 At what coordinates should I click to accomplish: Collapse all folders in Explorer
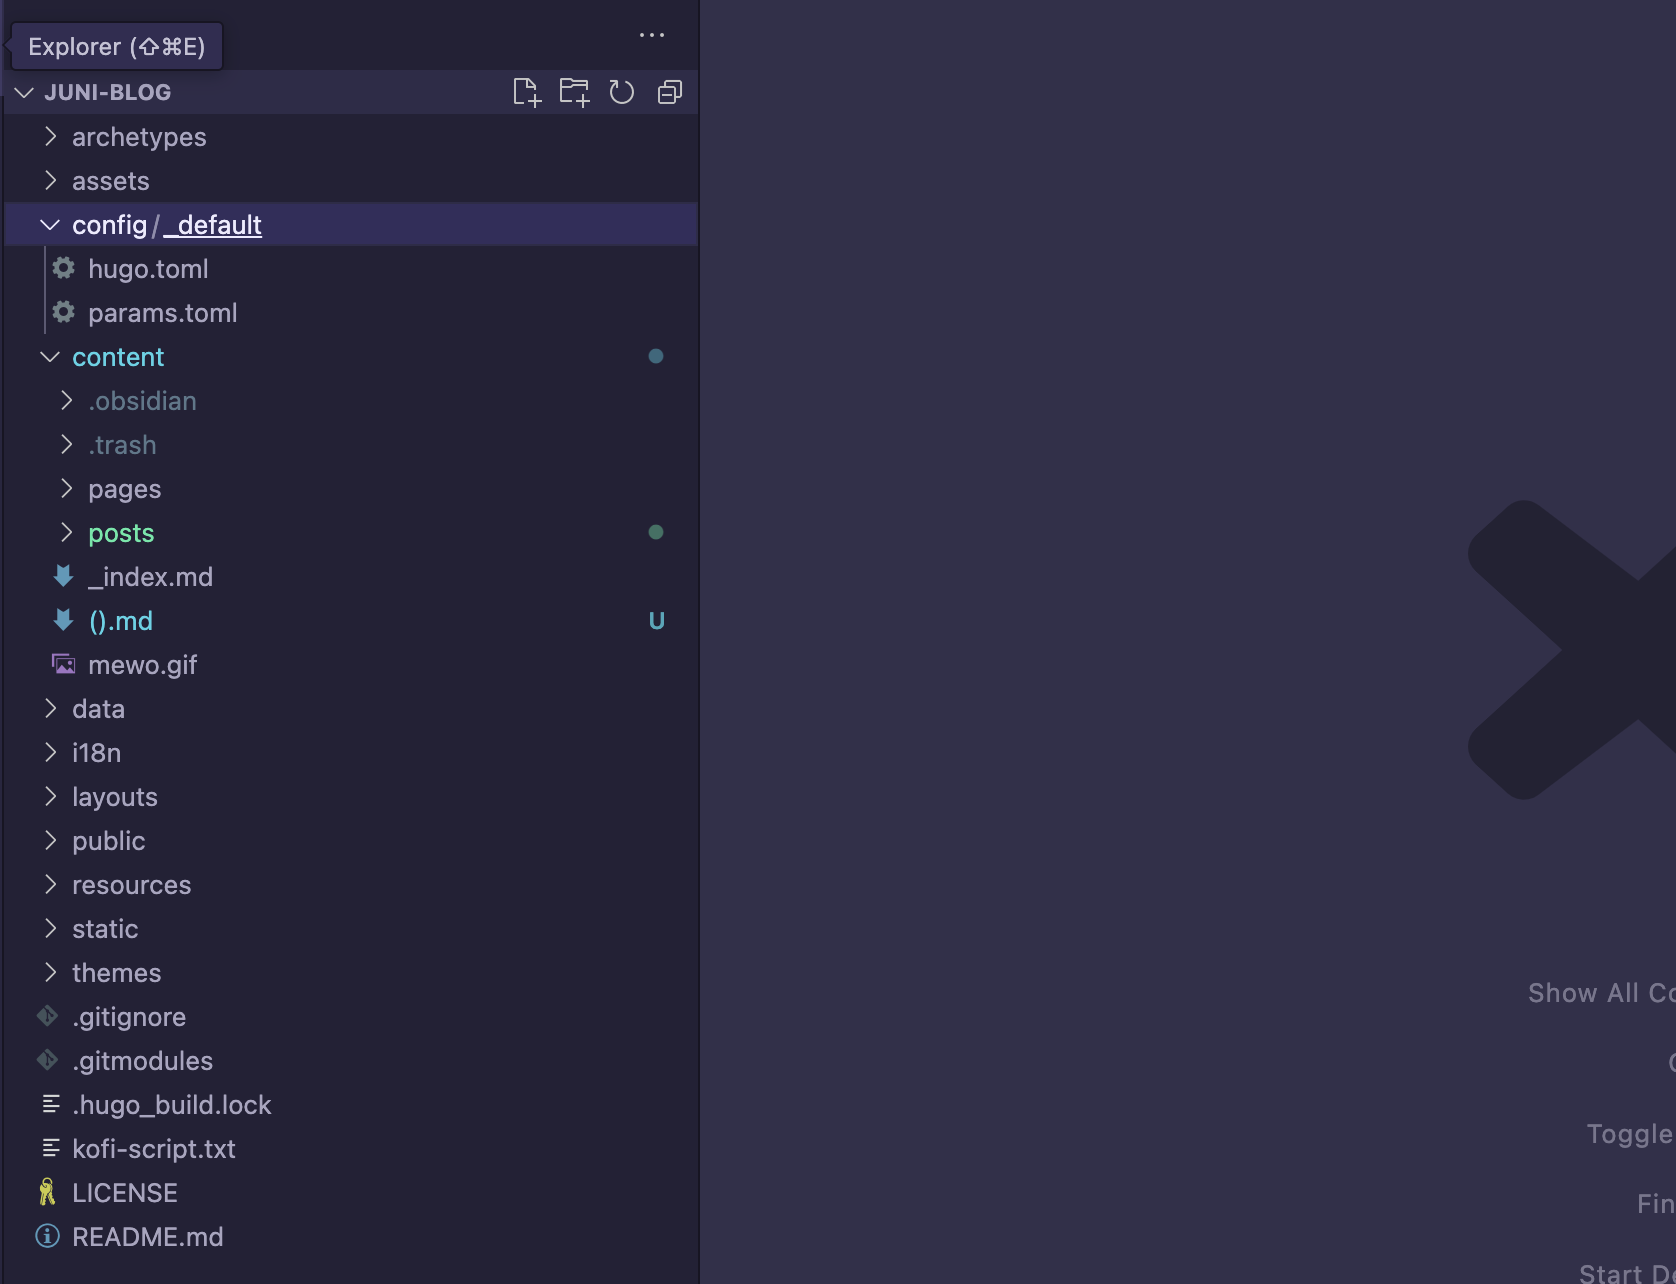pos(670,92)
